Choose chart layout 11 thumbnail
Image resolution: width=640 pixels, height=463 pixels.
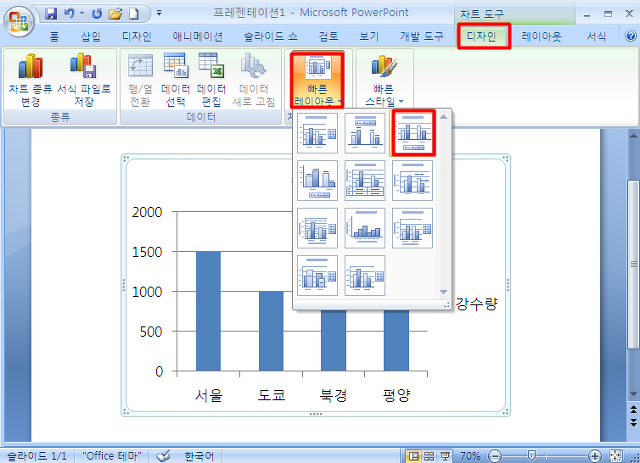point(365,275)
